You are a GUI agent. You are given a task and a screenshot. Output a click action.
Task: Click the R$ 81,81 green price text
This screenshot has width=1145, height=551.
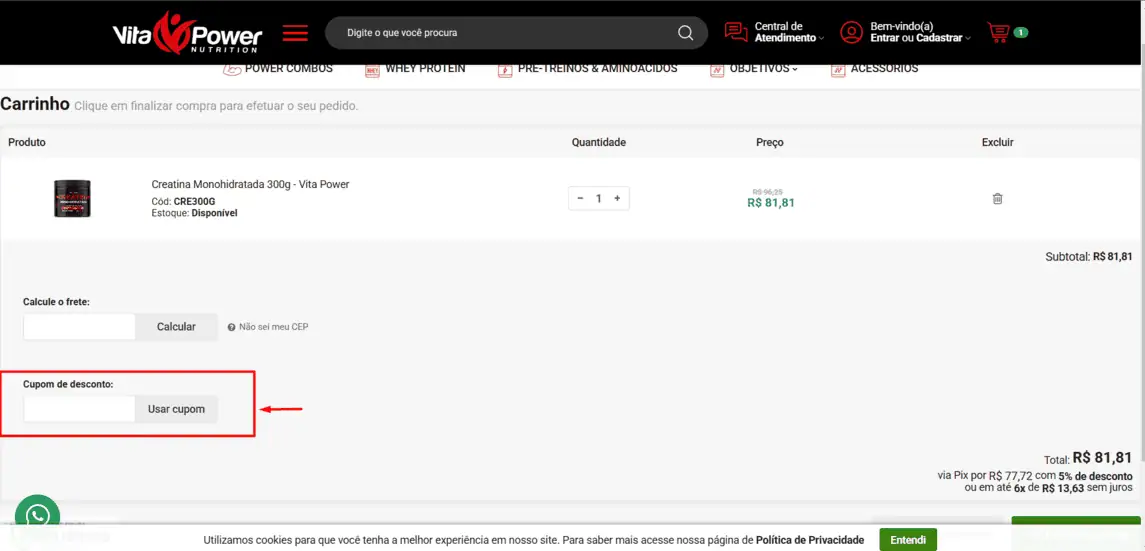coord(771,203)
